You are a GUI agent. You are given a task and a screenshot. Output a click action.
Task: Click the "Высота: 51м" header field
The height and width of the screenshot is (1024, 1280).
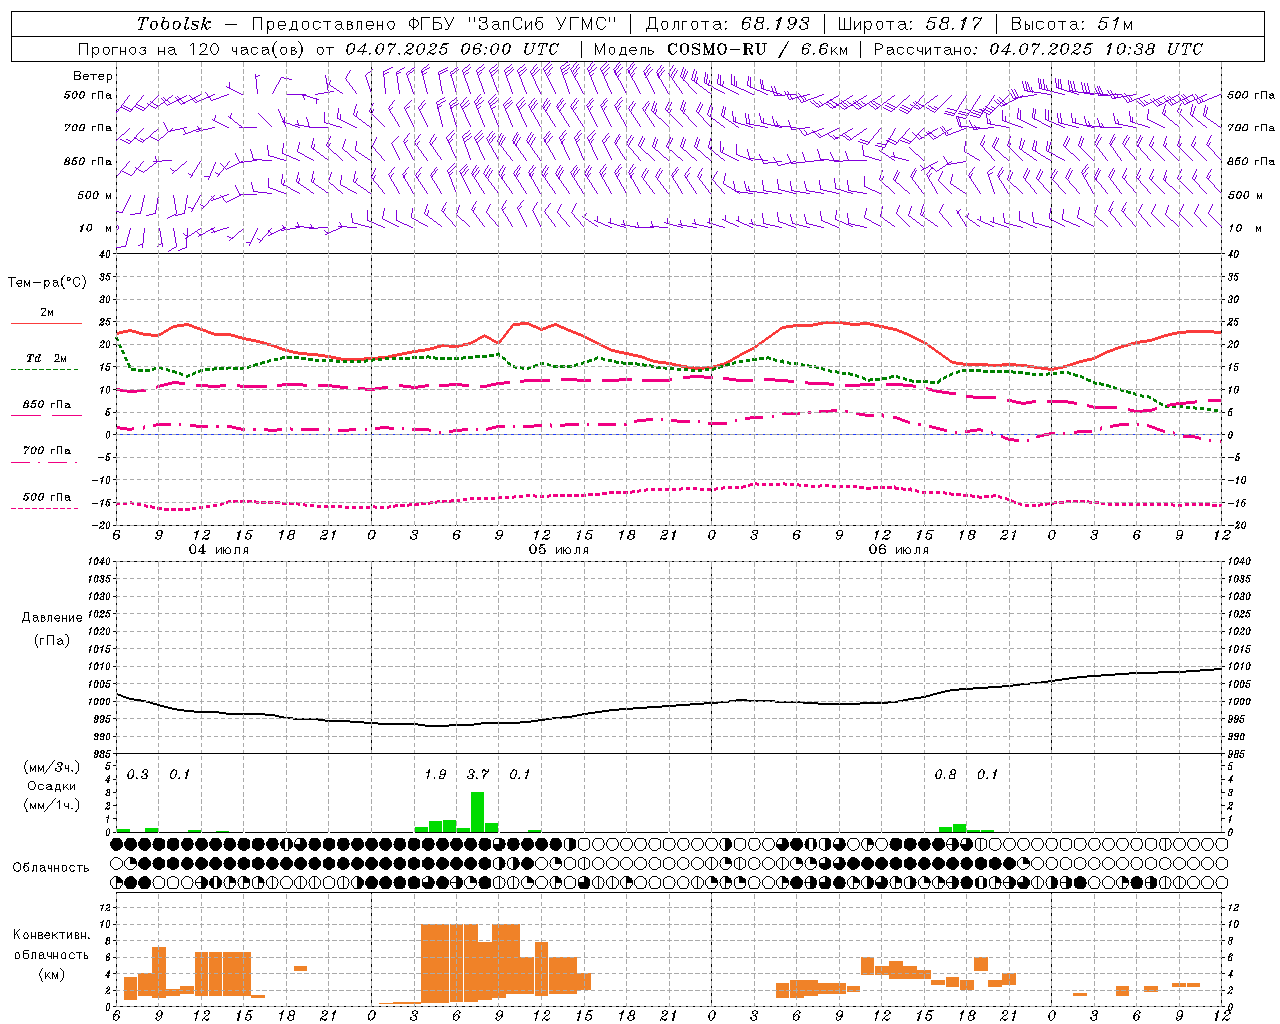pyautogui.click(x=1071, y=24)
